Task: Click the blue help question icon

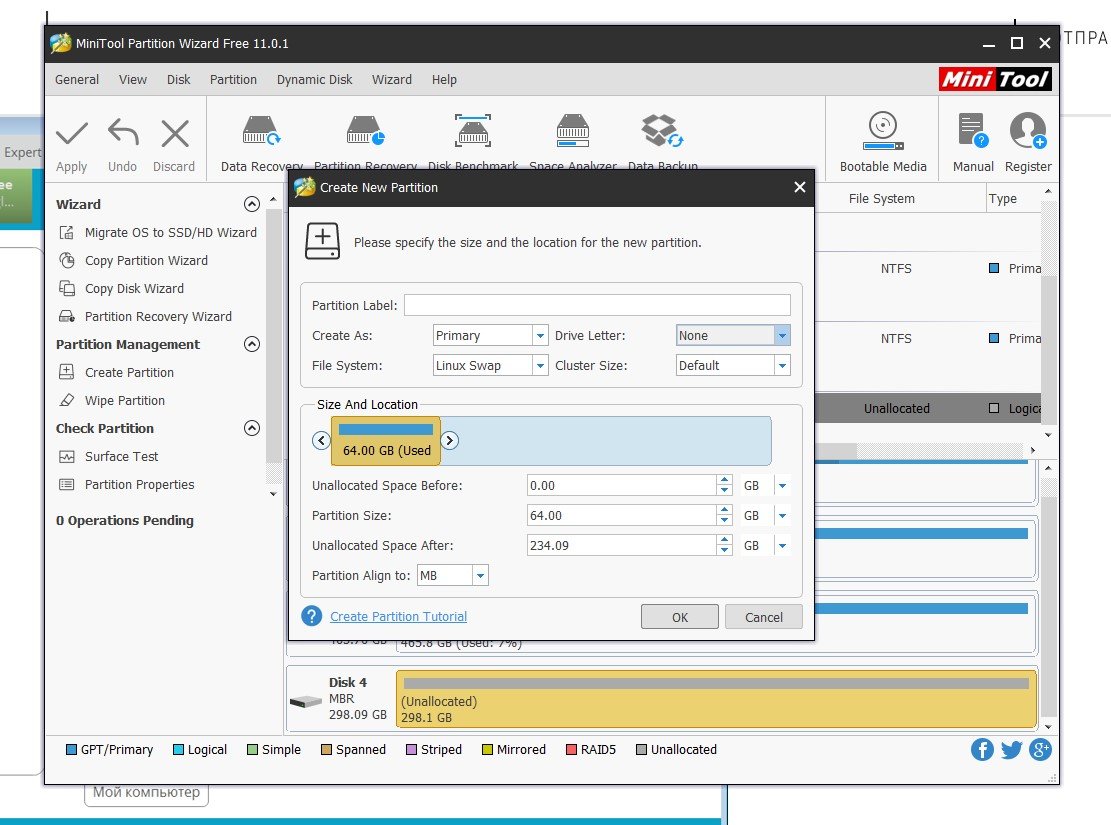Action: (312, 616)
